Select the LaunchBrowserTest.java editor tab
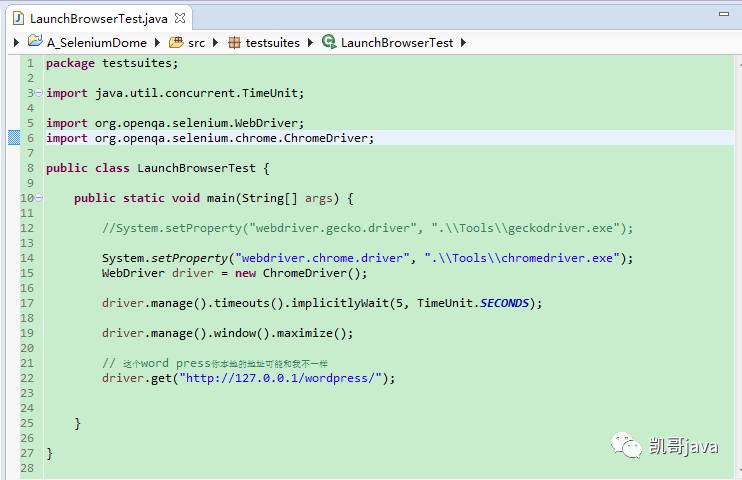This screenshot has height=480, width=742. pos(98,18)
